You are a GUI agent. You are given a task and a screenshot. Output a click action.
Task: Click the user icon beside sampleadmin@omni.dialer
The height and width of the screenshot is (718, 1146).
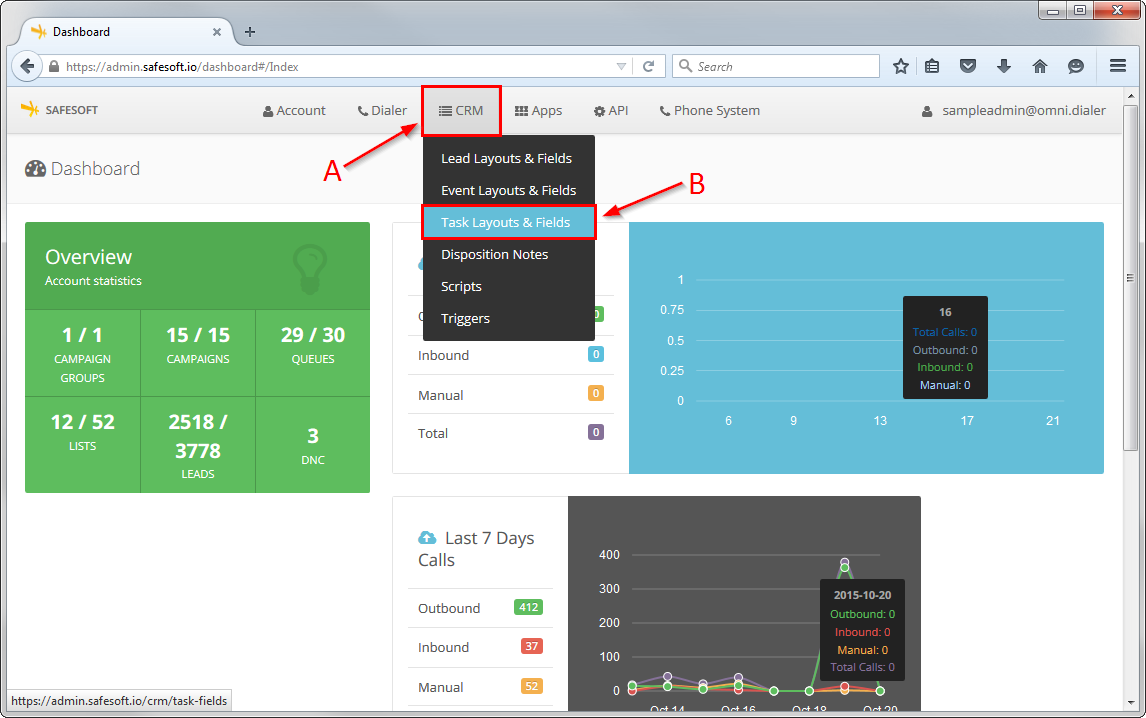coord(927,111)
